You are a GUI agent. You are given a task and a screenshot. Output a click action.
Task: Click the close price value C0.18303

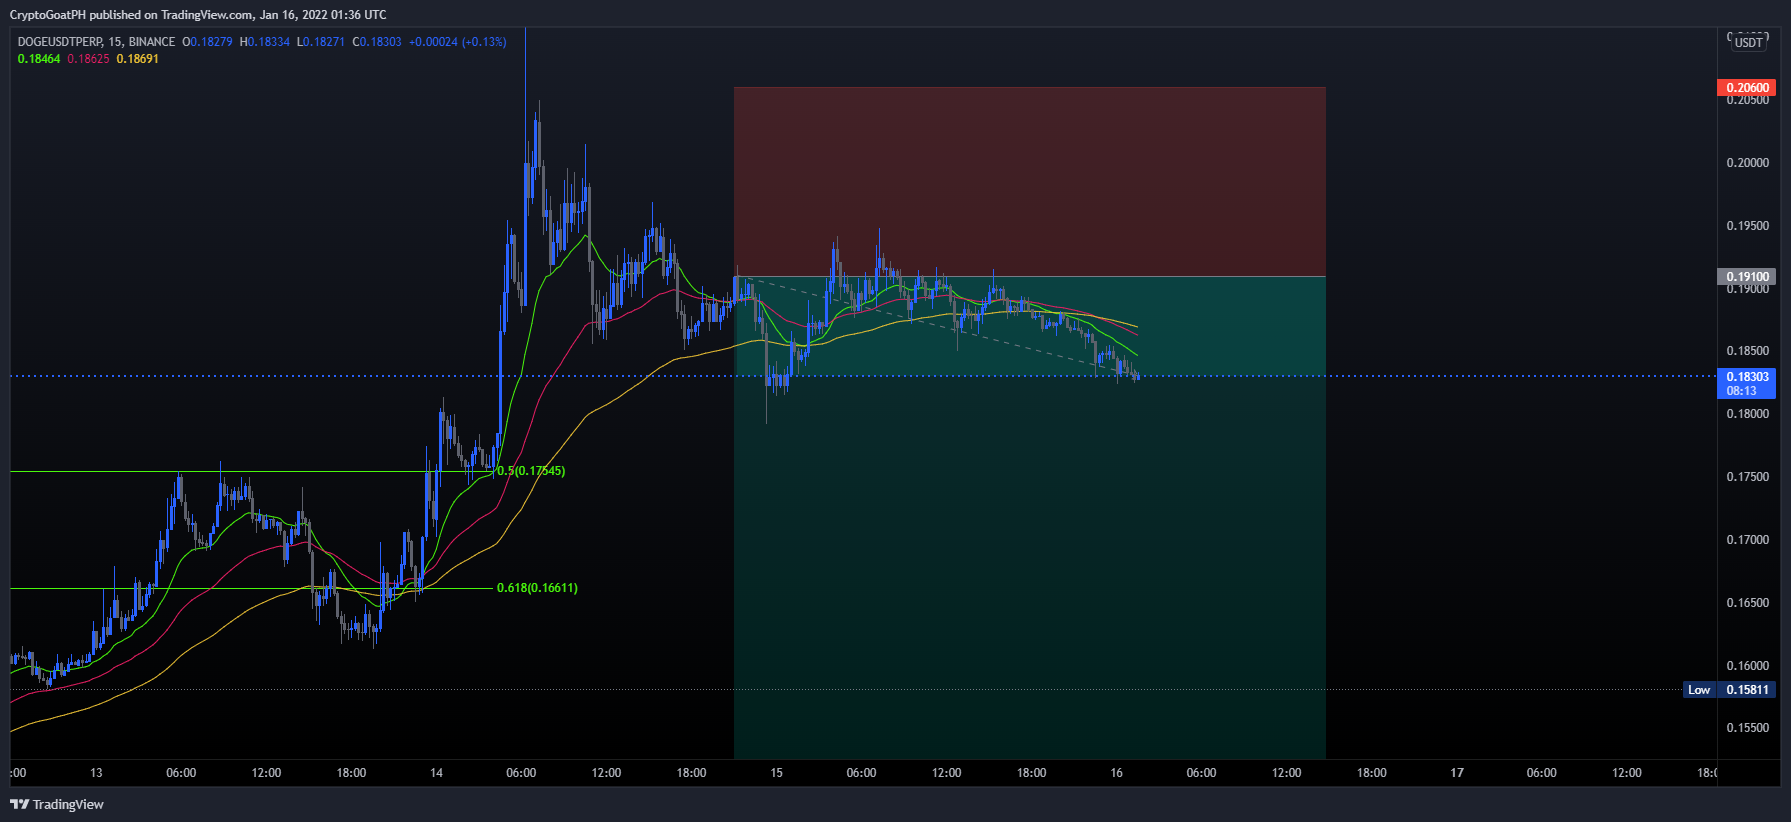pyautogui.click(x=377, y=42)
